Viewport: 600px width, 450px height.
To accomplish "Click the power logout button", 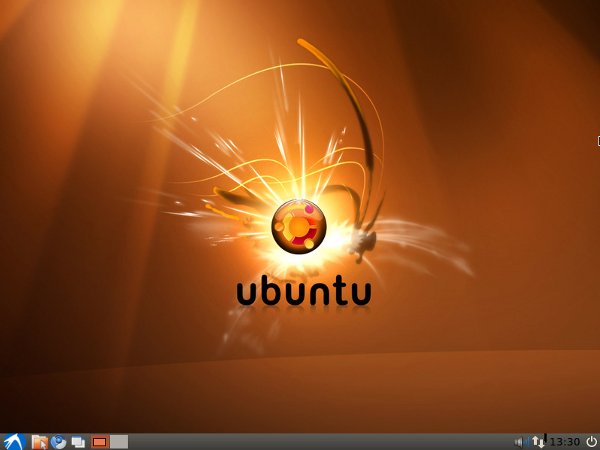I will click(592, 442).
